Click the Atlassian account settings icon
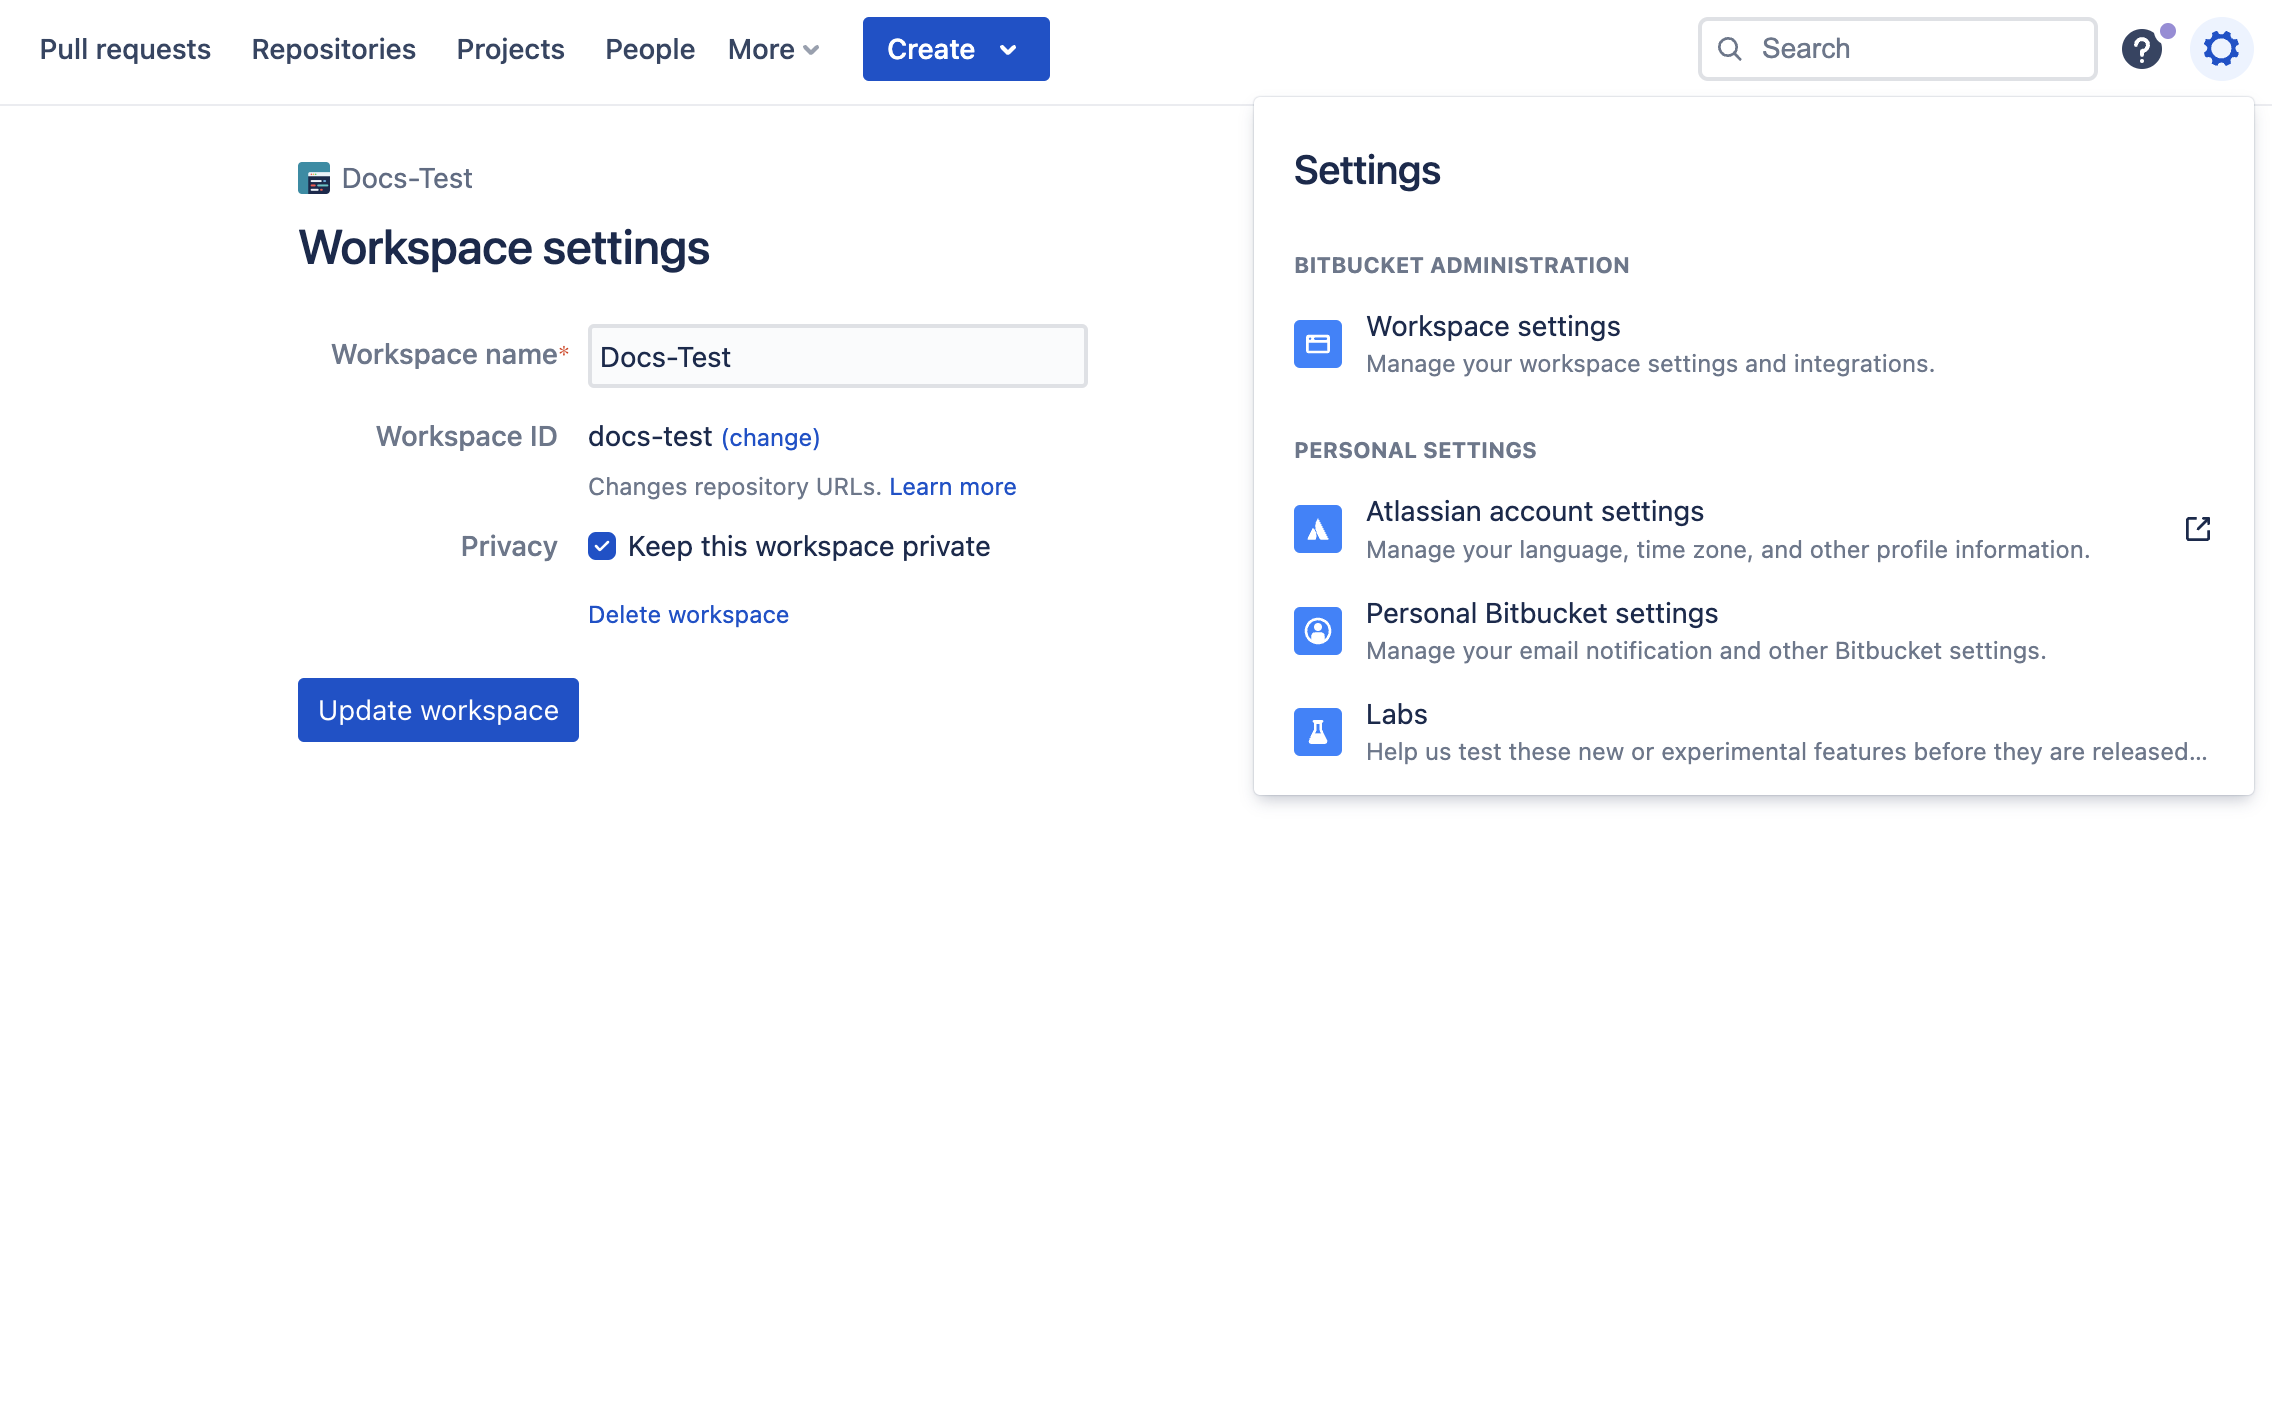The height and width of the screenshot is (1422, 2272). (x=1318, y=529)
